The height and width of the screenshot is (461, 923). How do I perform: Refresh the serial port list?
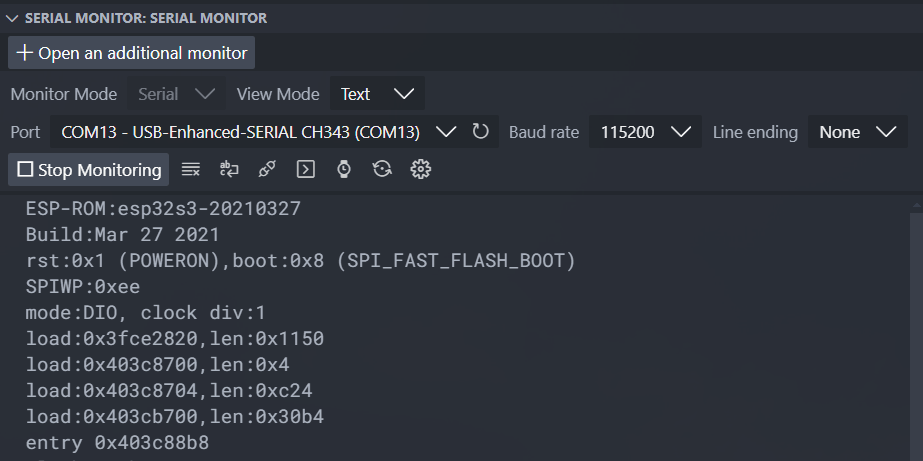pos(480,131)
